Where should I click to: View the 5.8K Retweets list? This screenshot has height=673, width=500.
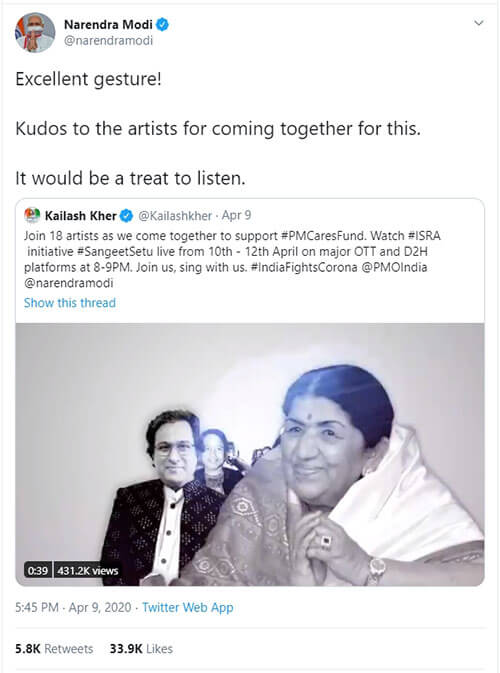pyautogui.click(x=54, y=649)
